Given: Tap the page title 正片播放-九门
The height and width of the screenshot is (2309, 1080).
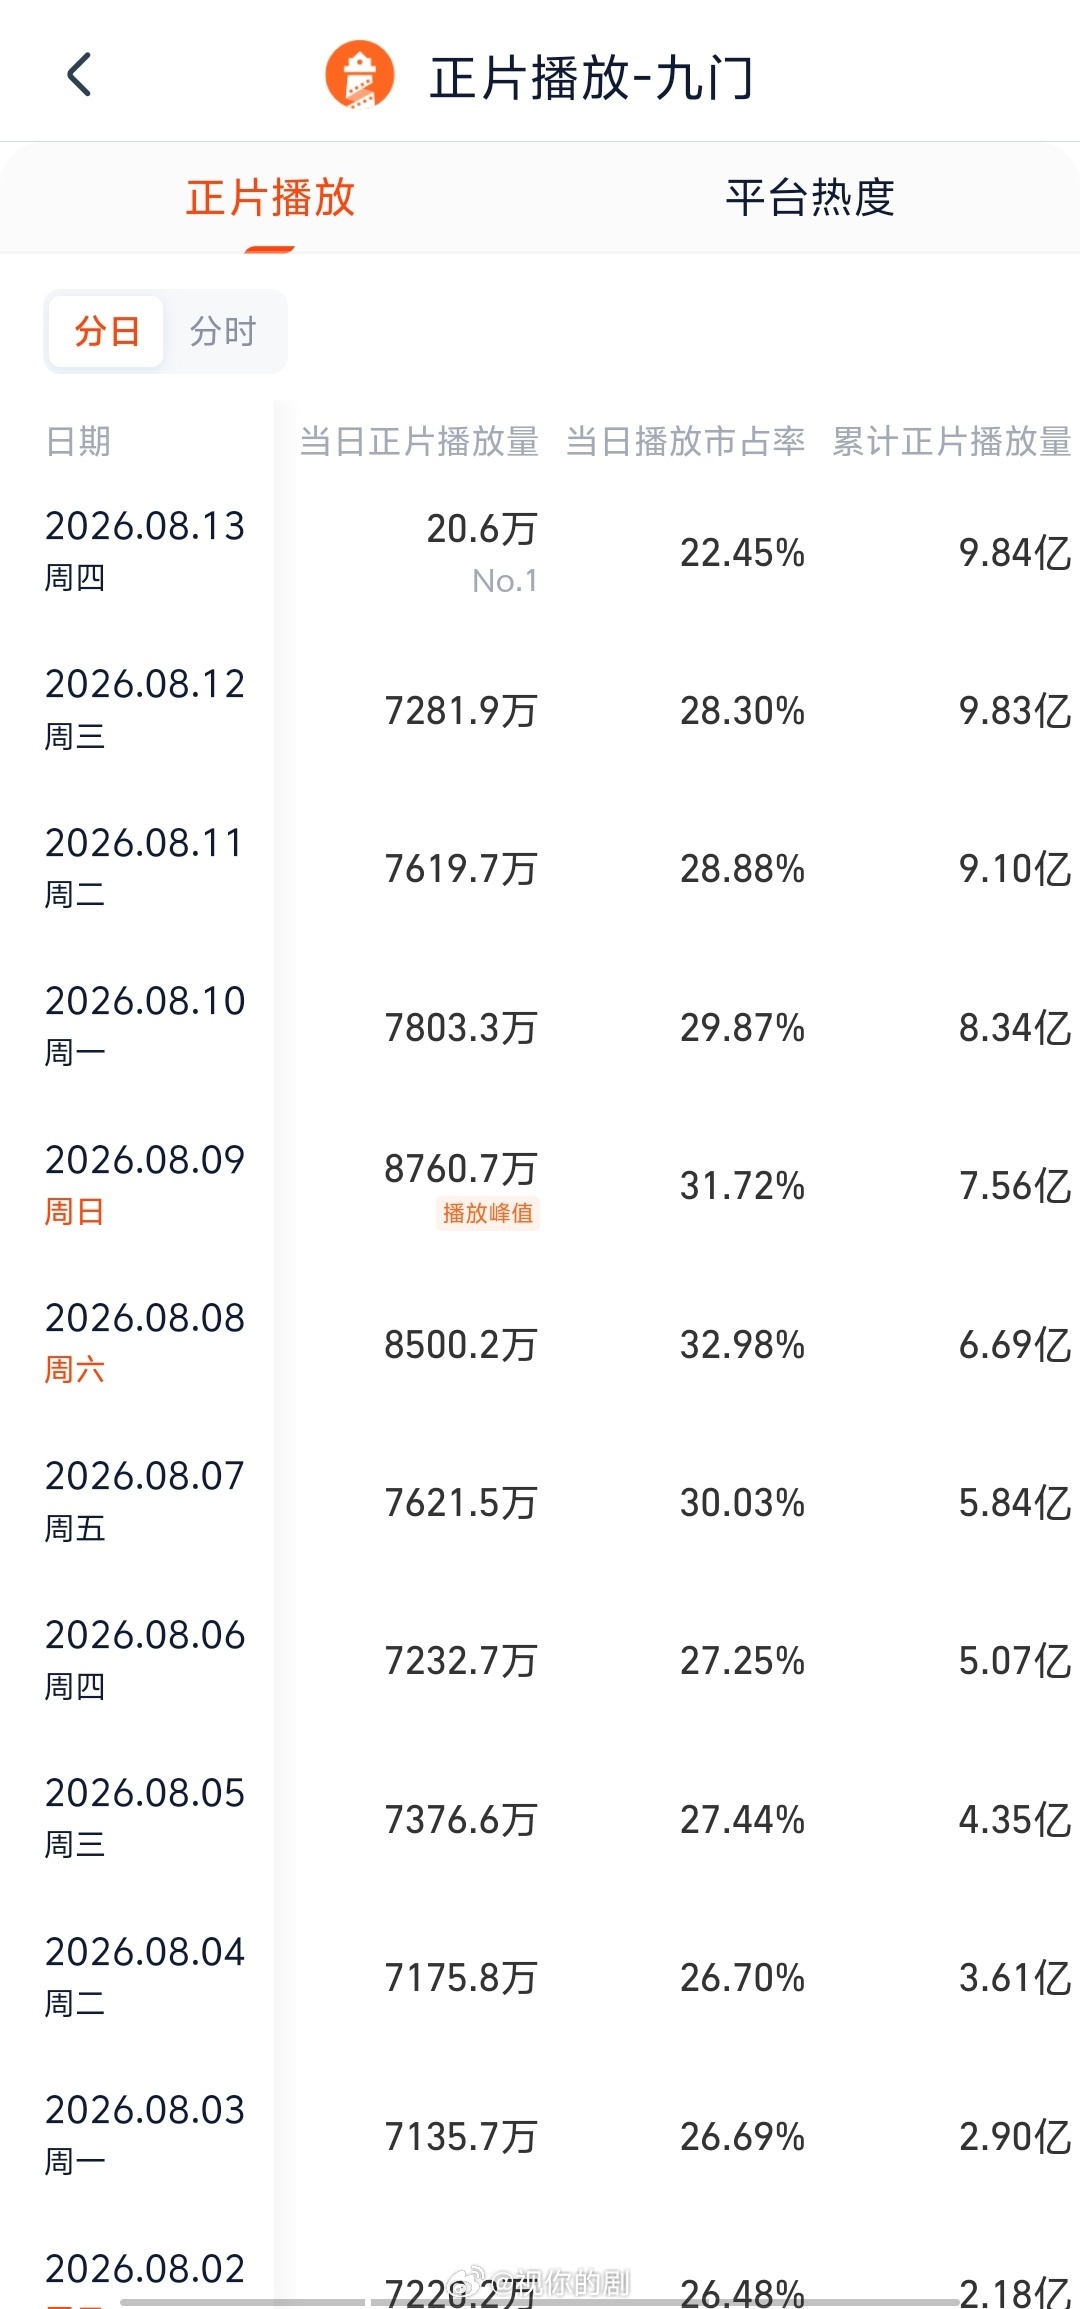Looking at the screenshot, I should click(591, 78).
